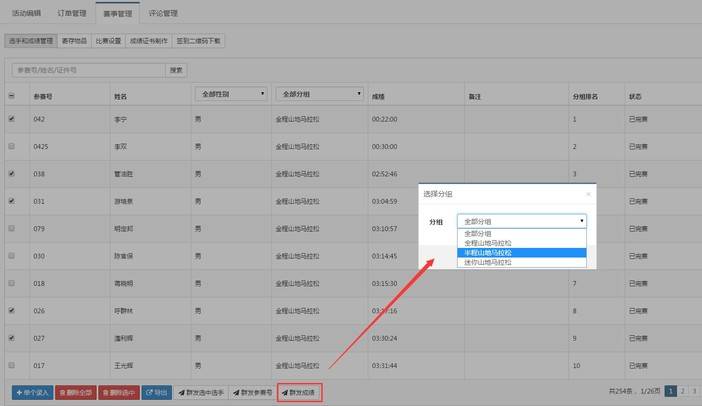Open the 评论管理 tab
This screenshot has height=406, width=702.
click(162, 13)
